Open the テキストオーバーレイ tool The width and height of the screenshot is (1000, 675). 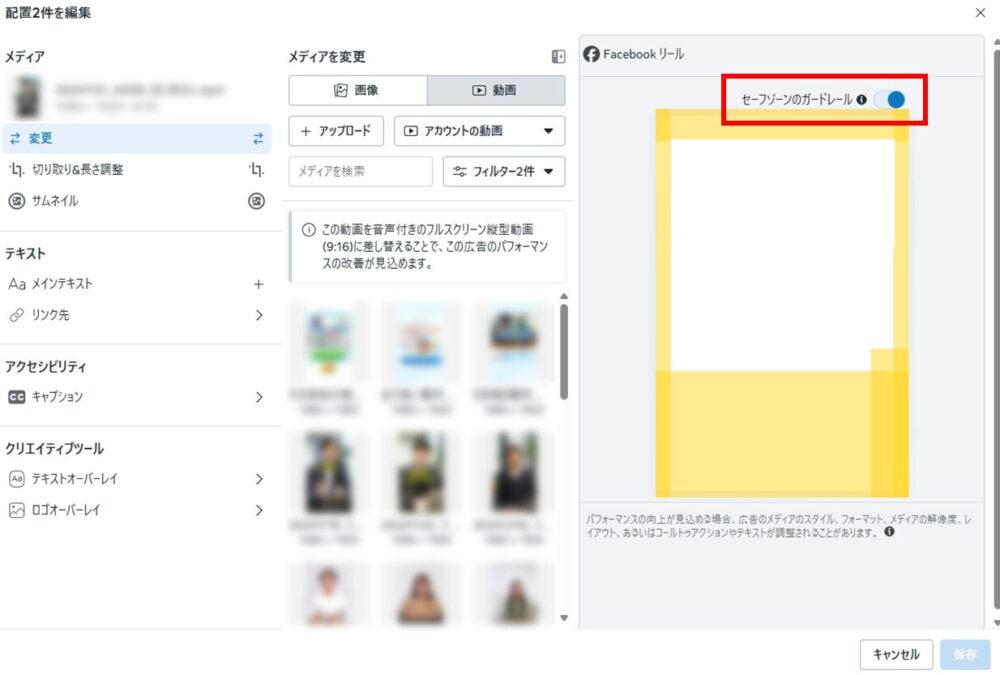click(258, 479)
